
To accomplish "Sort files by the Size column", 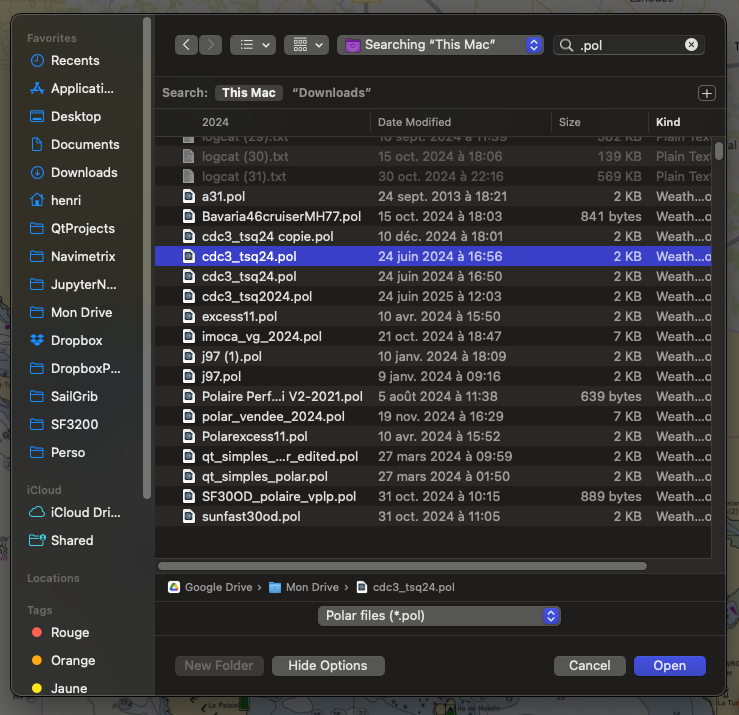I will click(570, 122).
